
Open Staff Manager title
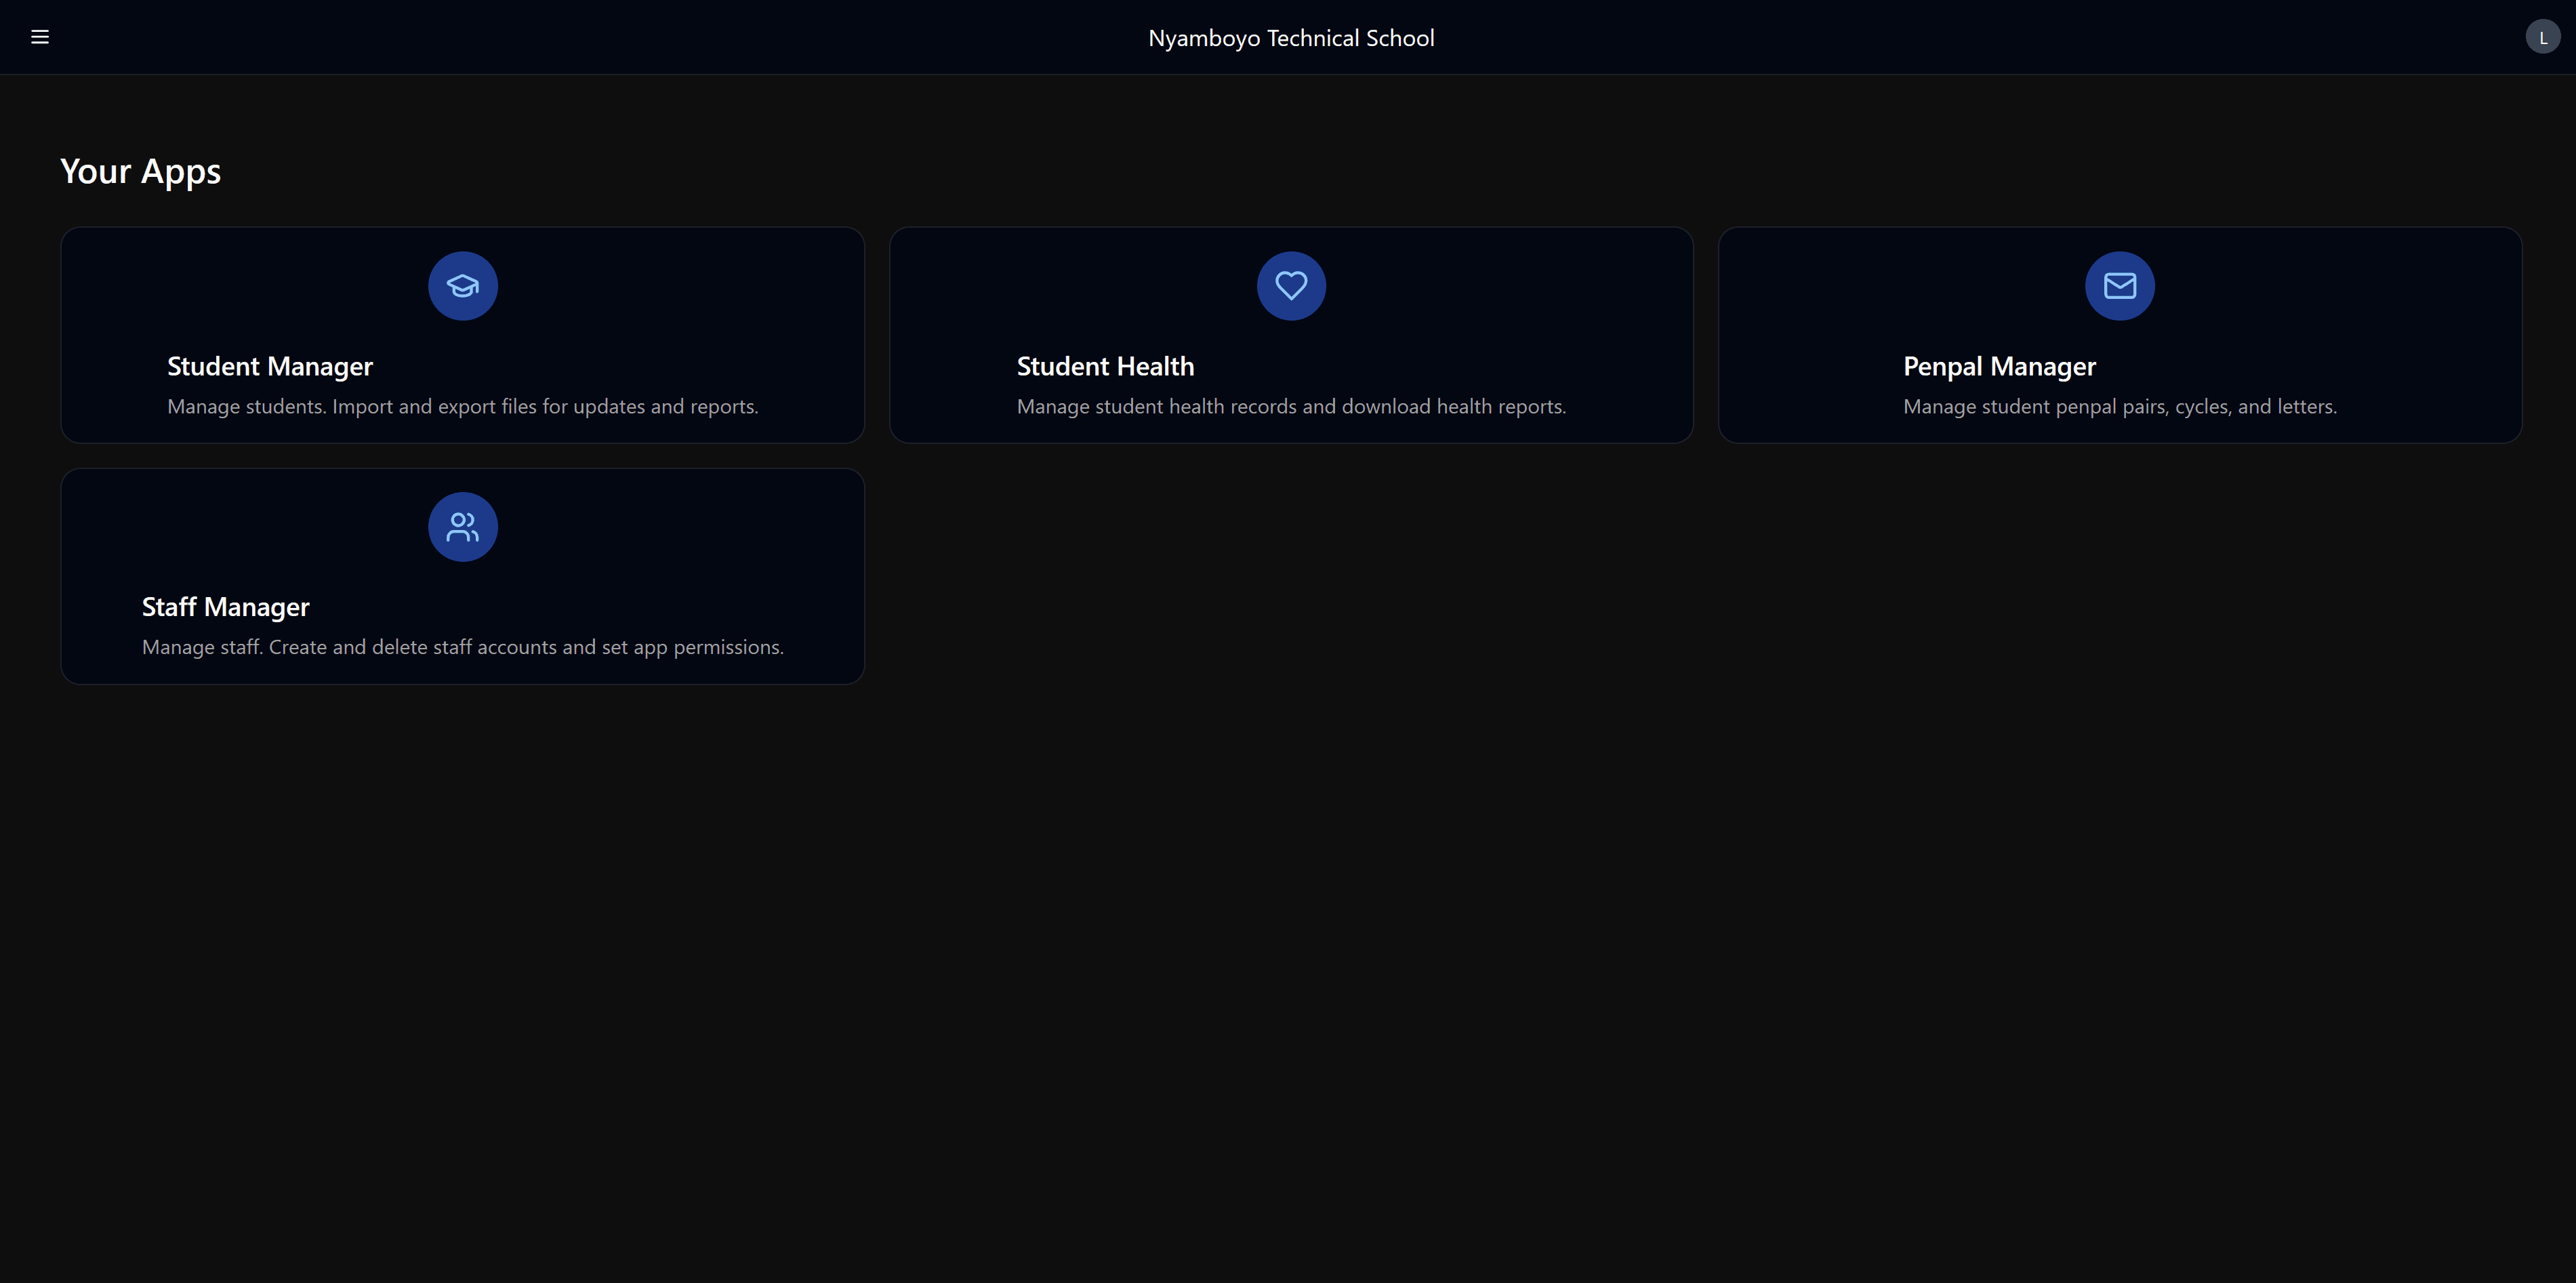[x=226, y=607]
